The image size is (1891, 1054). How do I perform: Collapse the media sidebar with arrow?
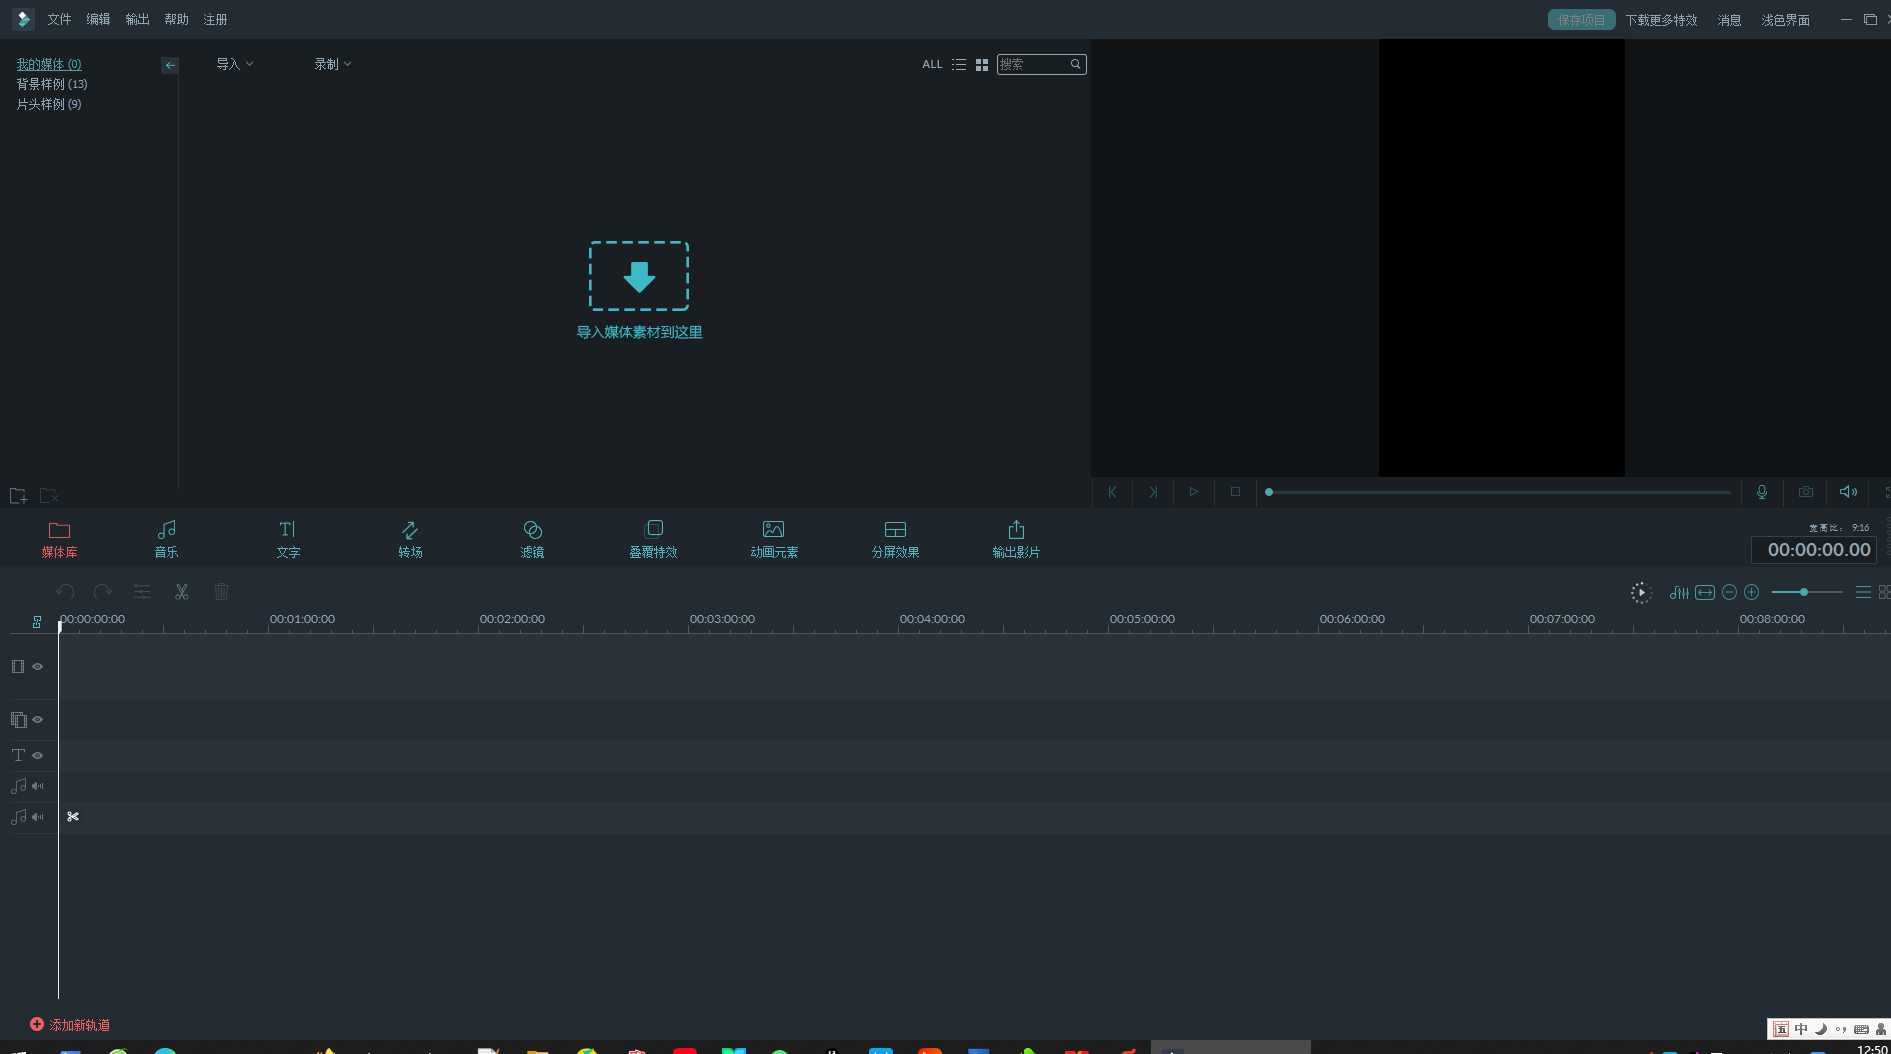tap(170, 65)
